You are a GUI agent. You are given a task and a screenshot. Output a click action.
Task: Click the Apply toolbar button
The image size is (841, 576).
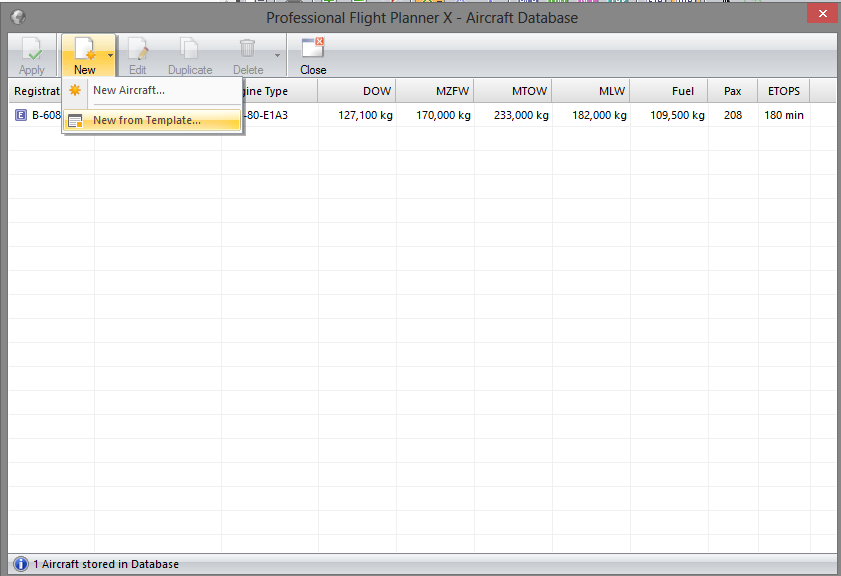[x=32, y=56]
